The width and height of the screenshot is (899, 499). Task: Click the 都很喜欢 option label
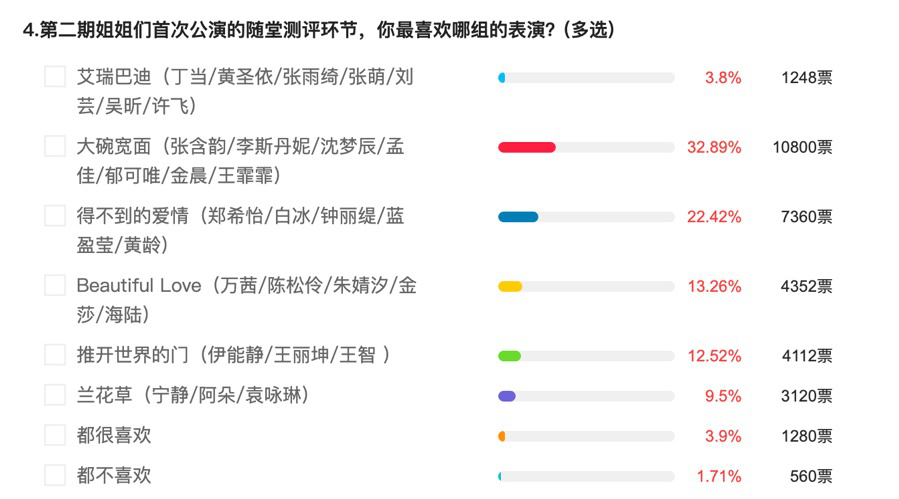(114, 435)
